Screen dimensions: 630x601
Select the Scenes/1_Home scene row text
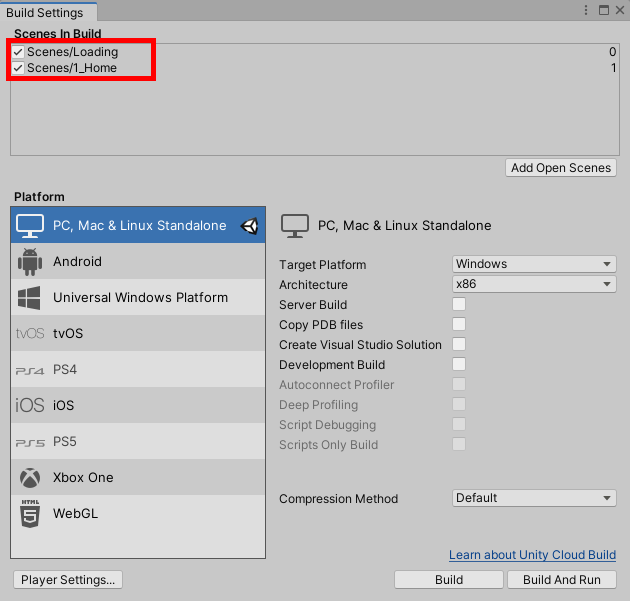click(x=72, y=68)
